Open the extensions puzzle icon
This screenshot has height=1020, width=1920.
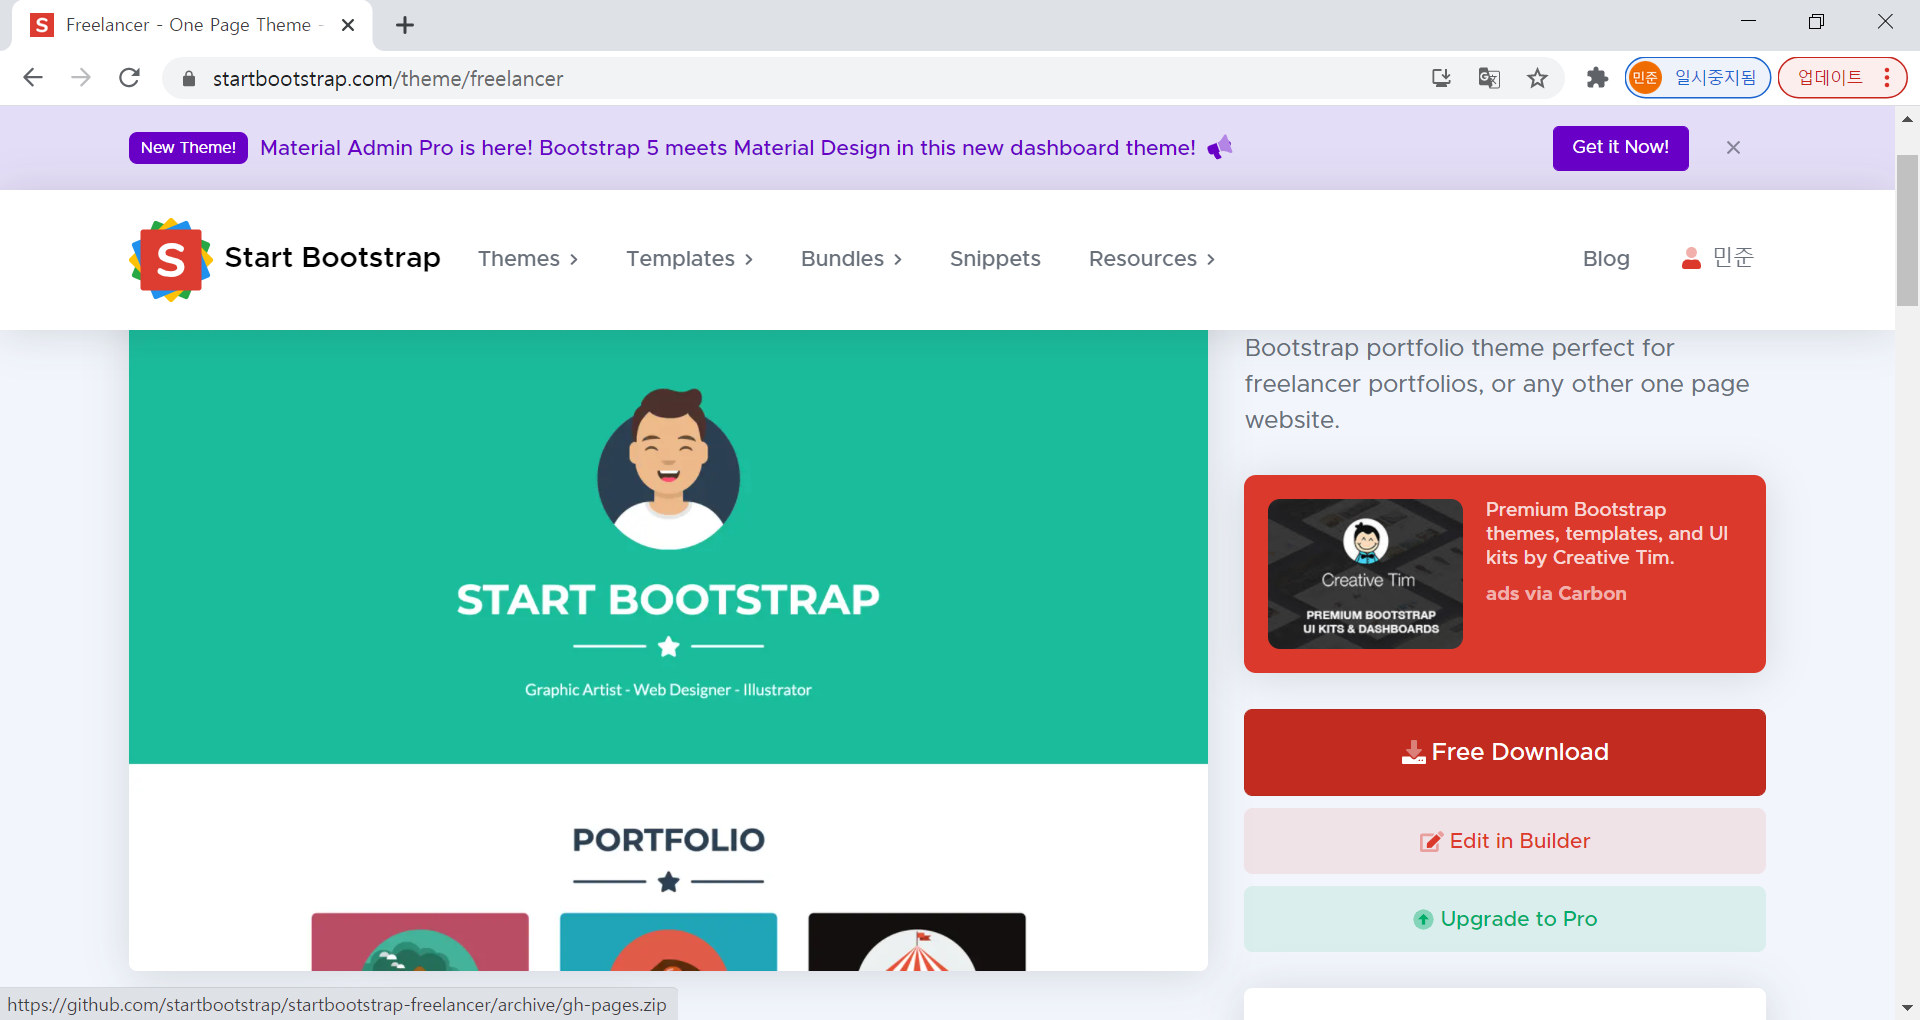click(1597, 78)
